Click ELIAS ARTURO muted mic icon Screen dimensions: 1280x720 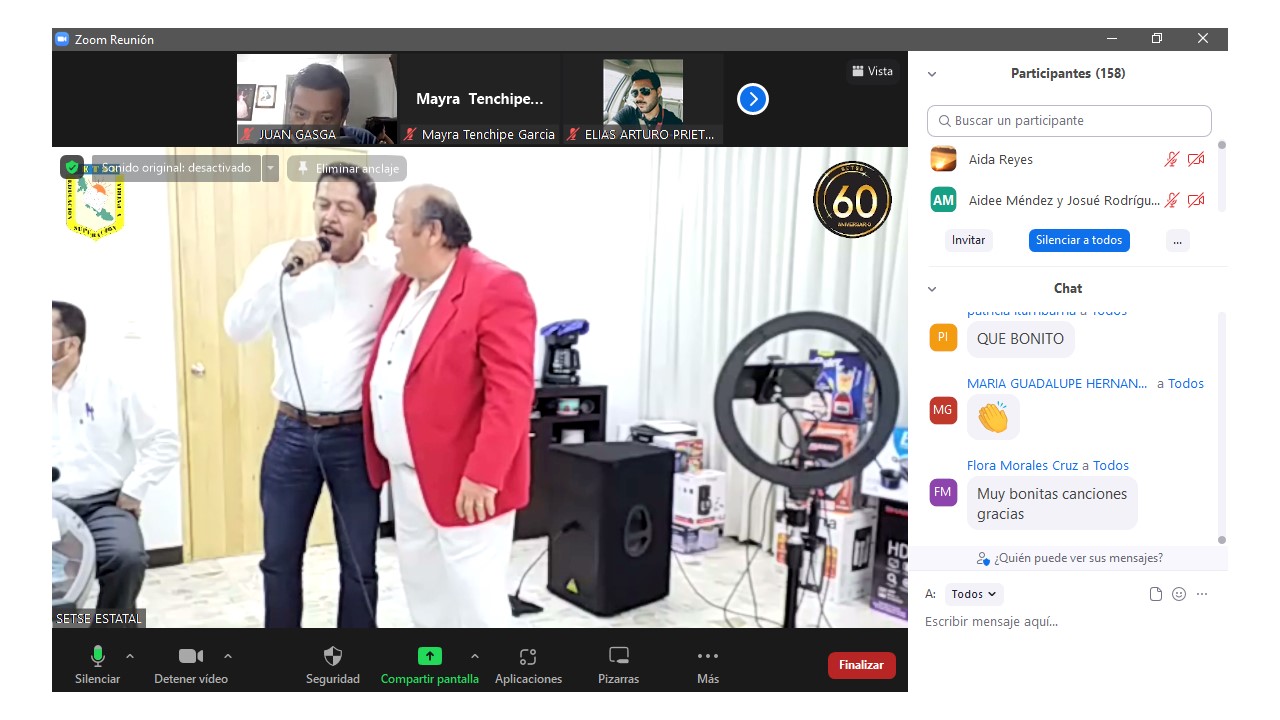[x=573, y=134]
